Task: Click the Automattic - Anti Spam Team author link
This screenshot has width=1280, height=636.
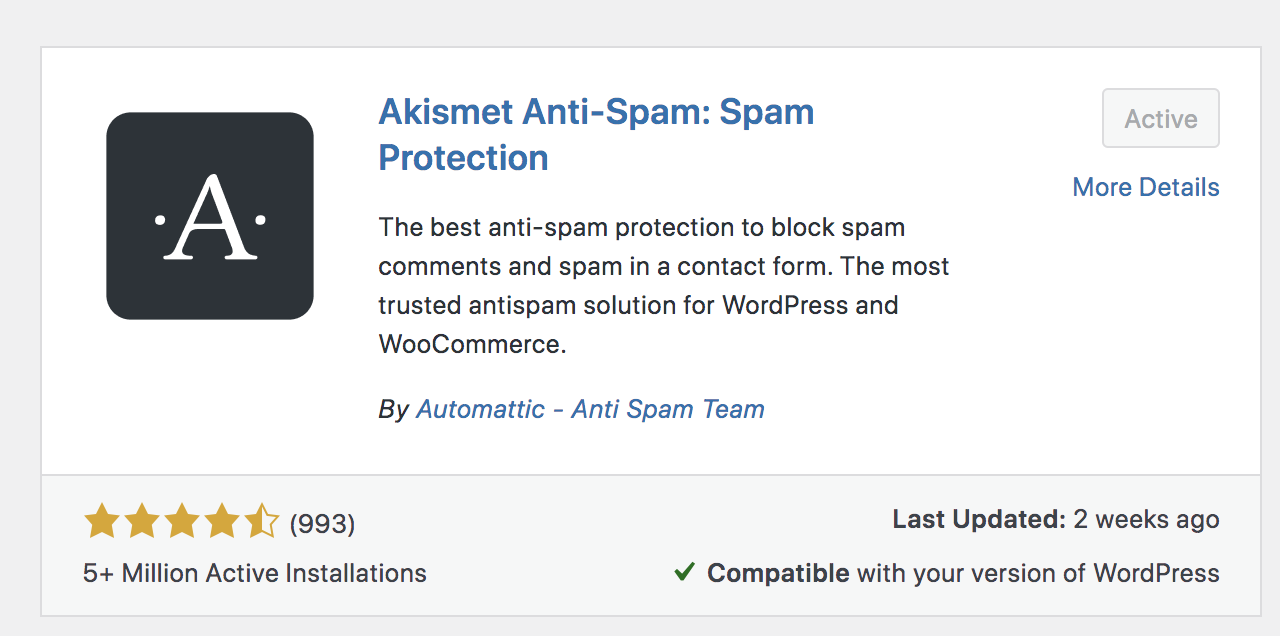Action: pyautogui.click(x=590, y=409)
